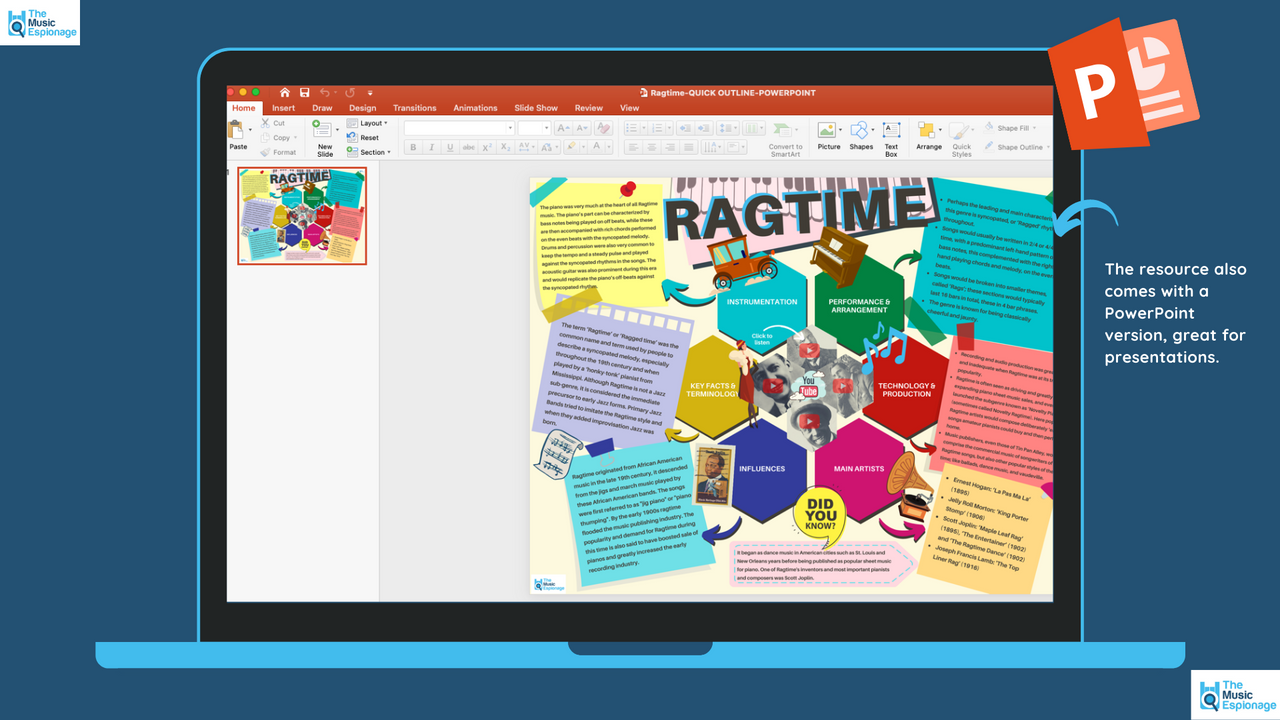Image resolution: width=1280 pixels, height=720 pixels.
Task: Open the Shapes gallery icon
Action: coord(859,131)
